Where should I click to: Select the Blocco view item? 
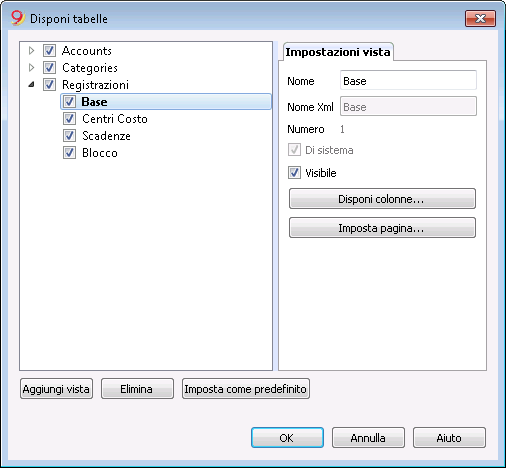pos(100,153)
